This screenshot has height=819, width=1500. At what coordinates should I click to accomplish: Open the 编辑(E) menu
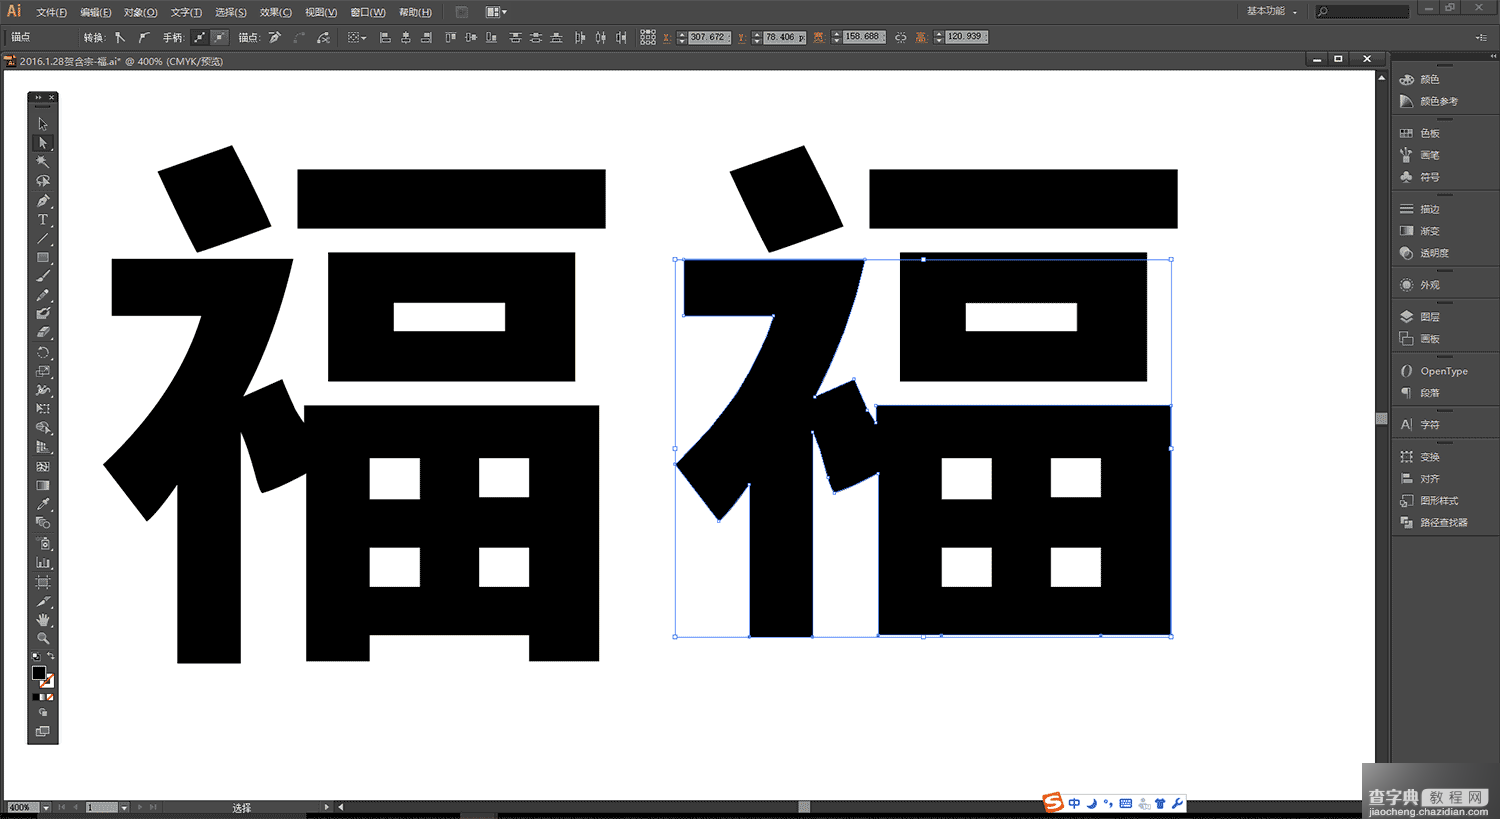pyautogui.click(x=96, y=12)
